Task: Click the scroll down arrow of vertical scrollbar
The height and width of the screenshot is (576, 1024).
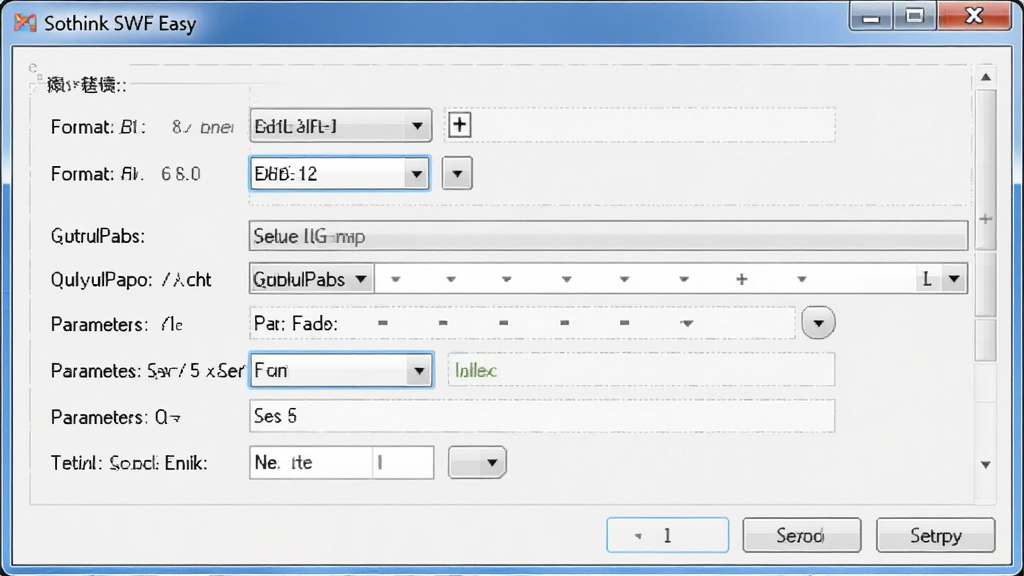Action: (985, 464)
